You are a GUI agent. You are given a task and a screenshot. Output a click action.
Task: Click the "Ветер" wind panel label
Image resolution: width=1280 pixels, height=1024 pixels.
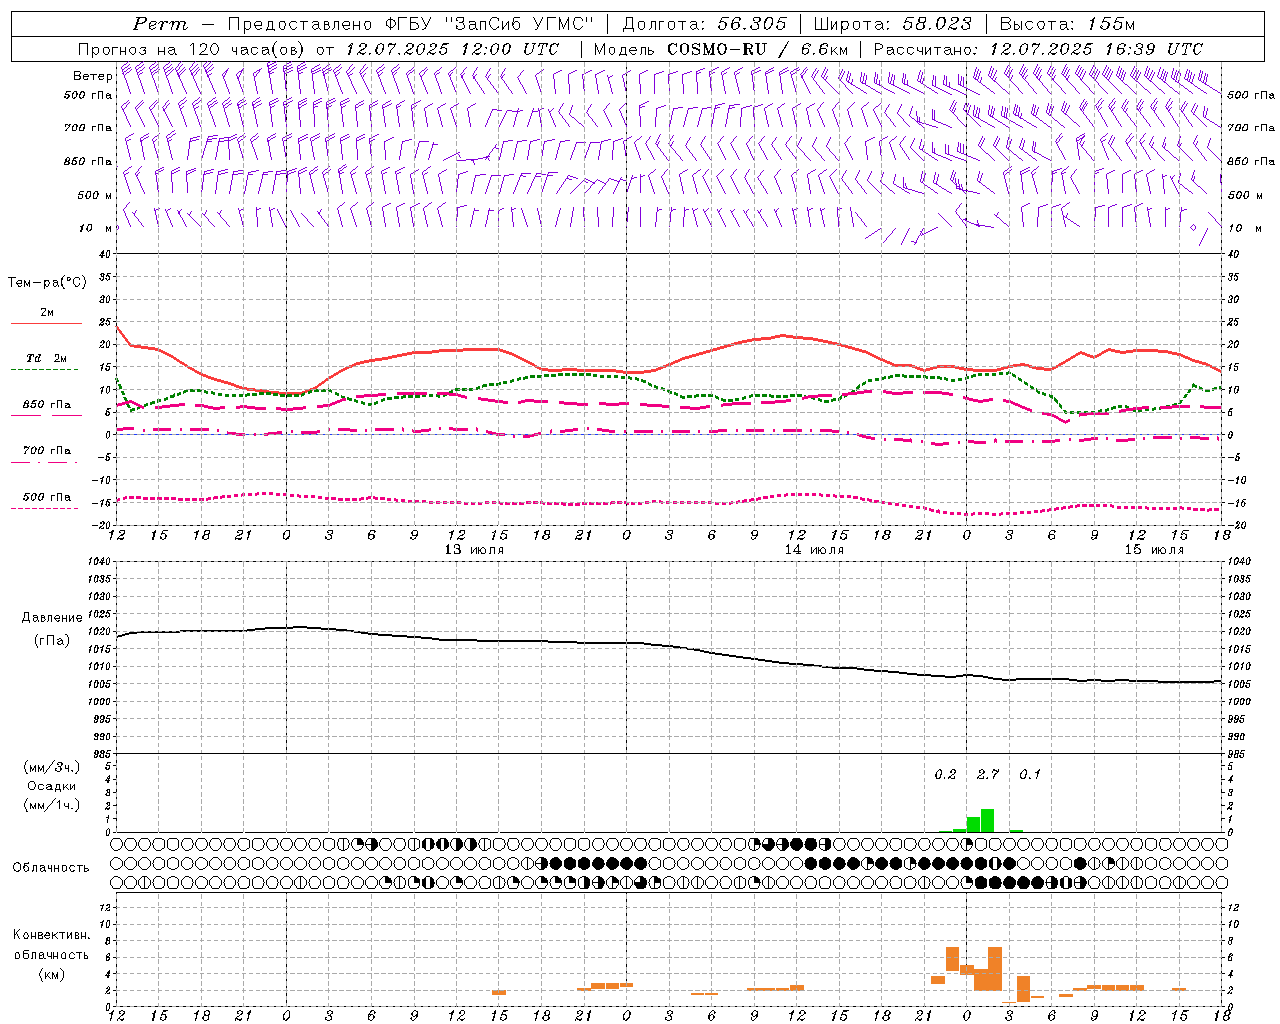click(x=92, y=76)
